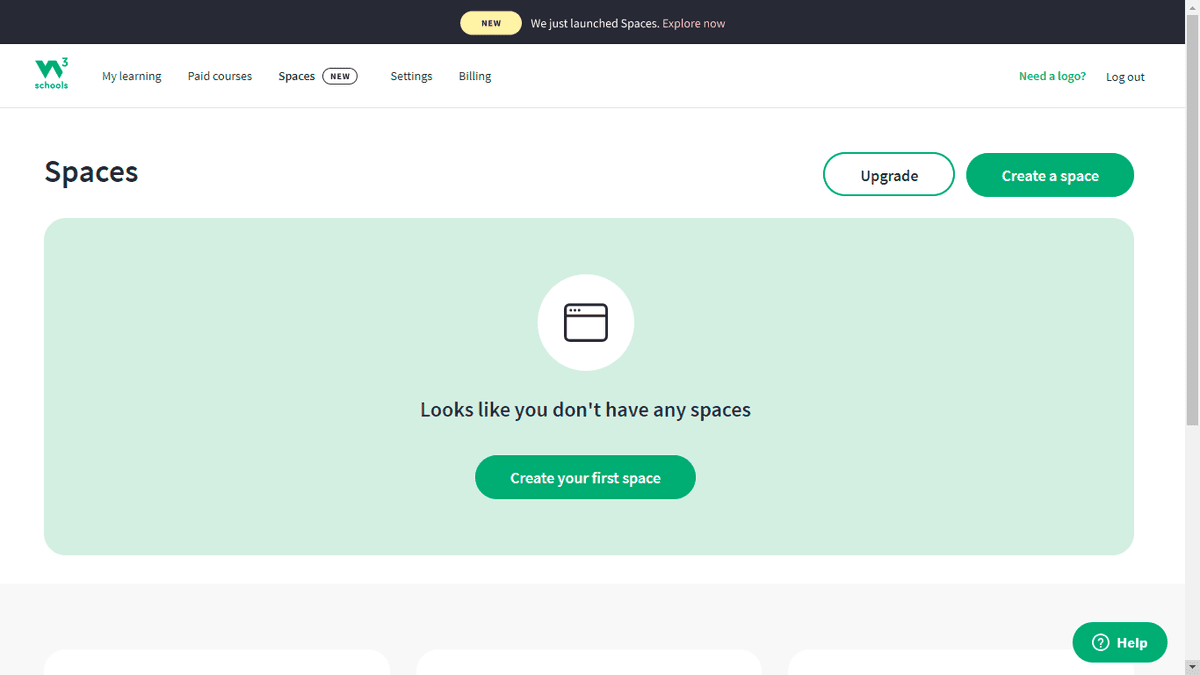Click the yellow NEW badge in banner

coord(491,23)
